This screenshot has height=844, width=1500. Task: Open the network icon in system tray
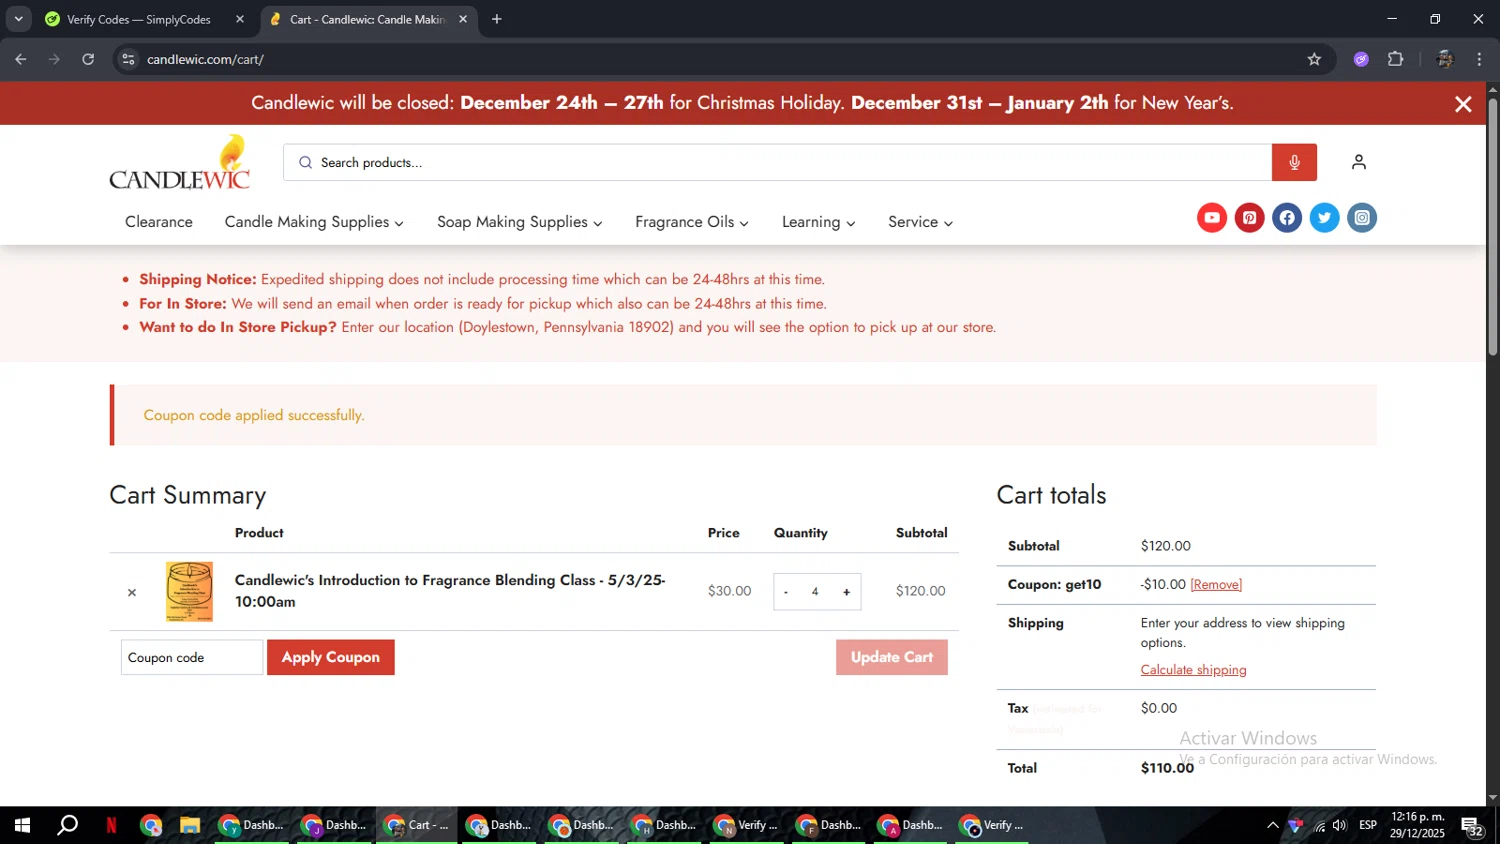(x=1319, y=826)
